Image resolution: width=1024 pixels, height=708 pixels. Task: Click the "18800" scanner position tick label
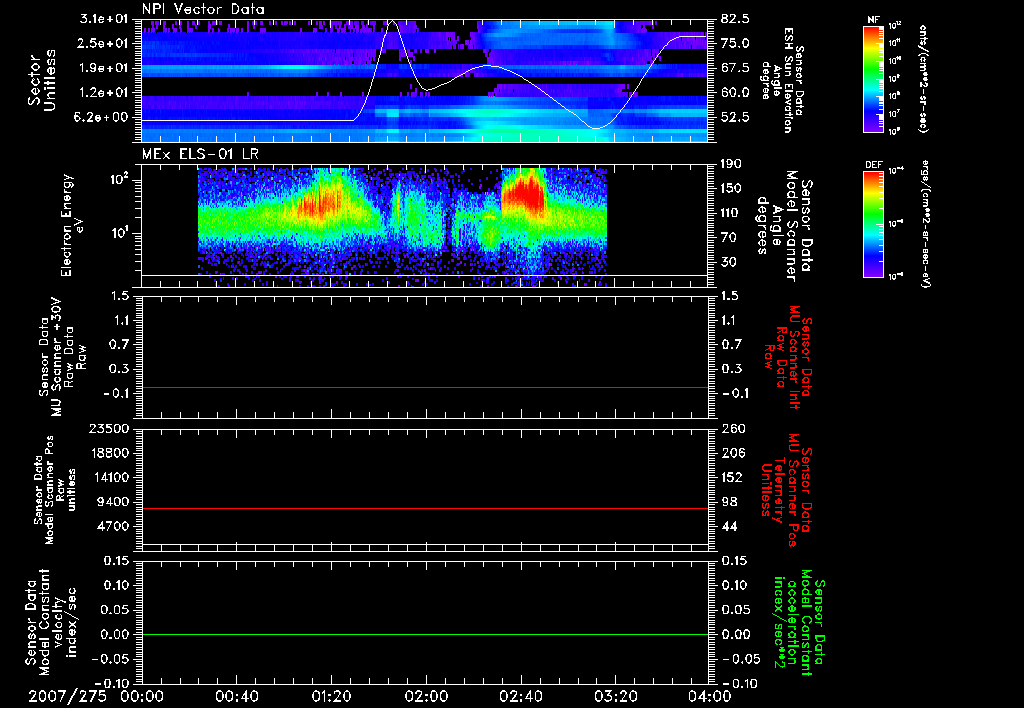[x=109, y=453]
